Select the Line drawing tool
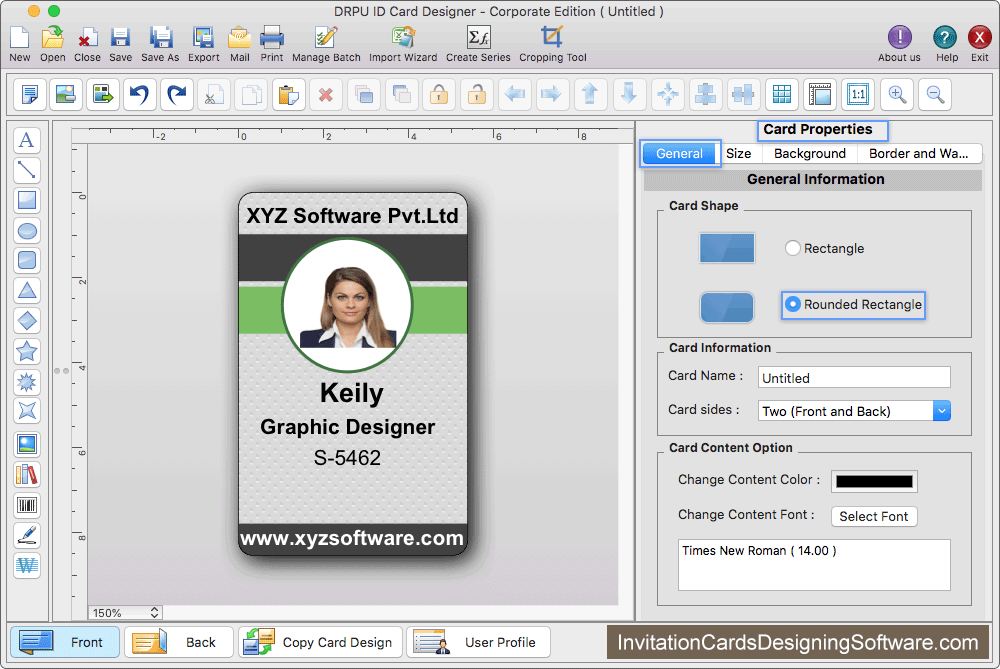 click(27, 170)
